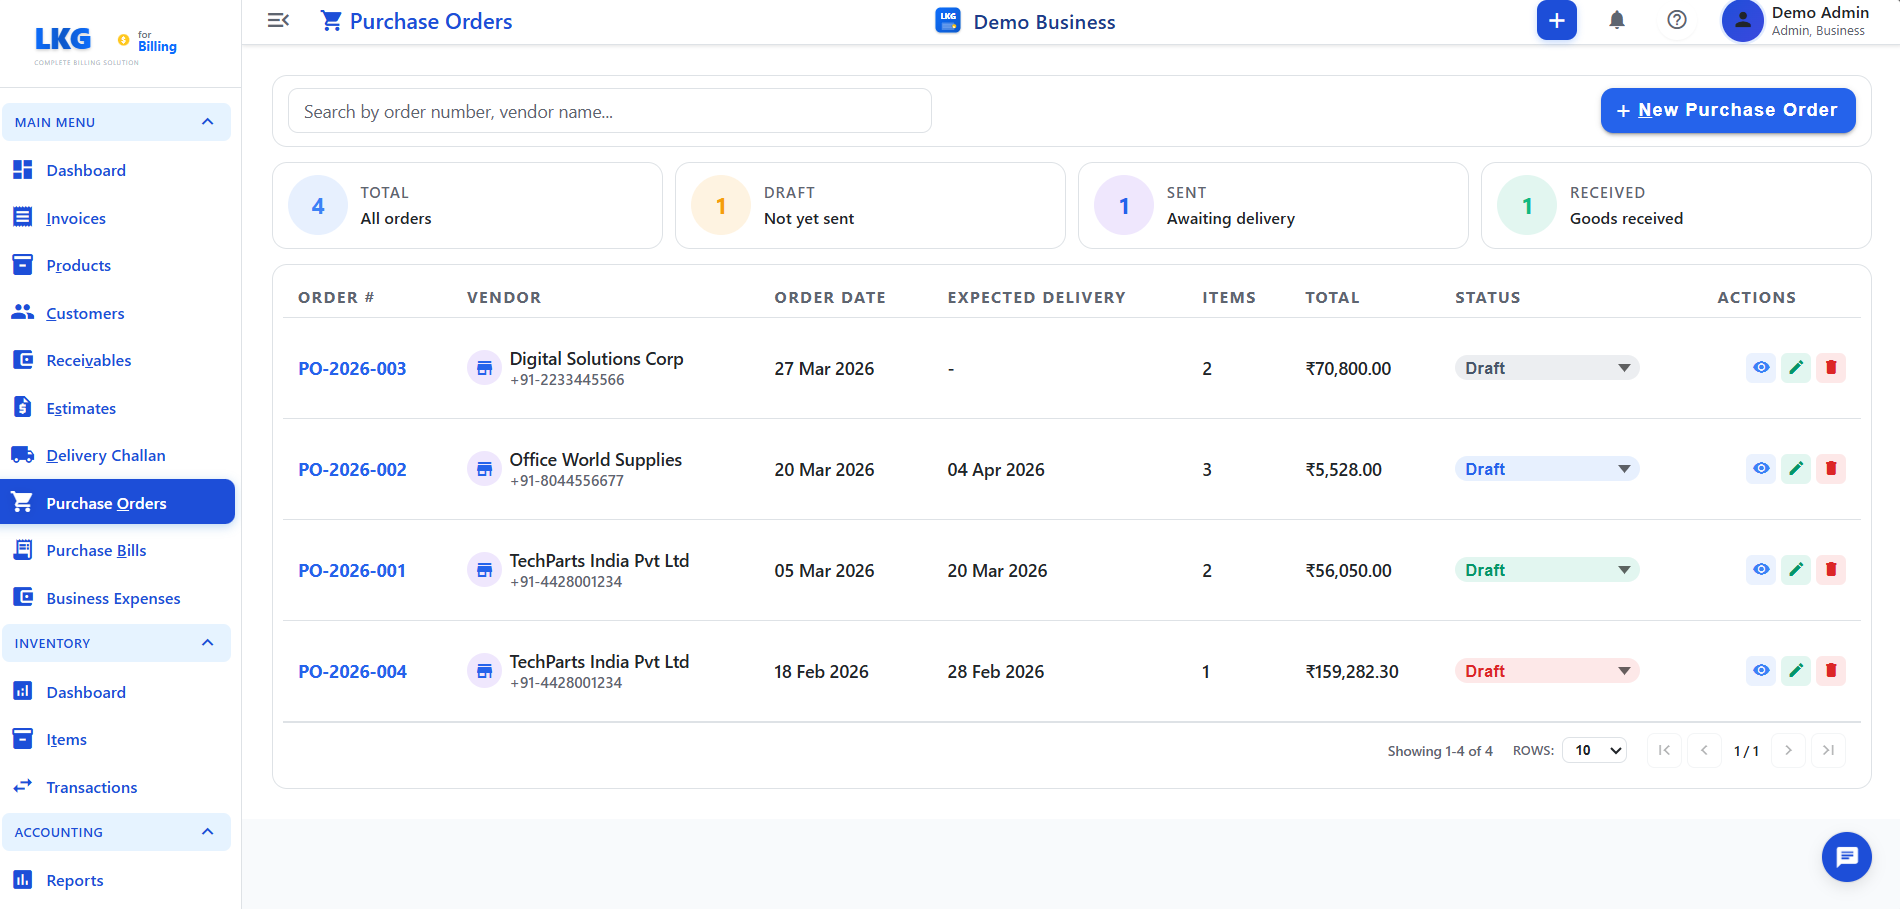The height and width of the screenshot is (909, 1900).
Task: Go to next page of results
Action: (1788, 751)
